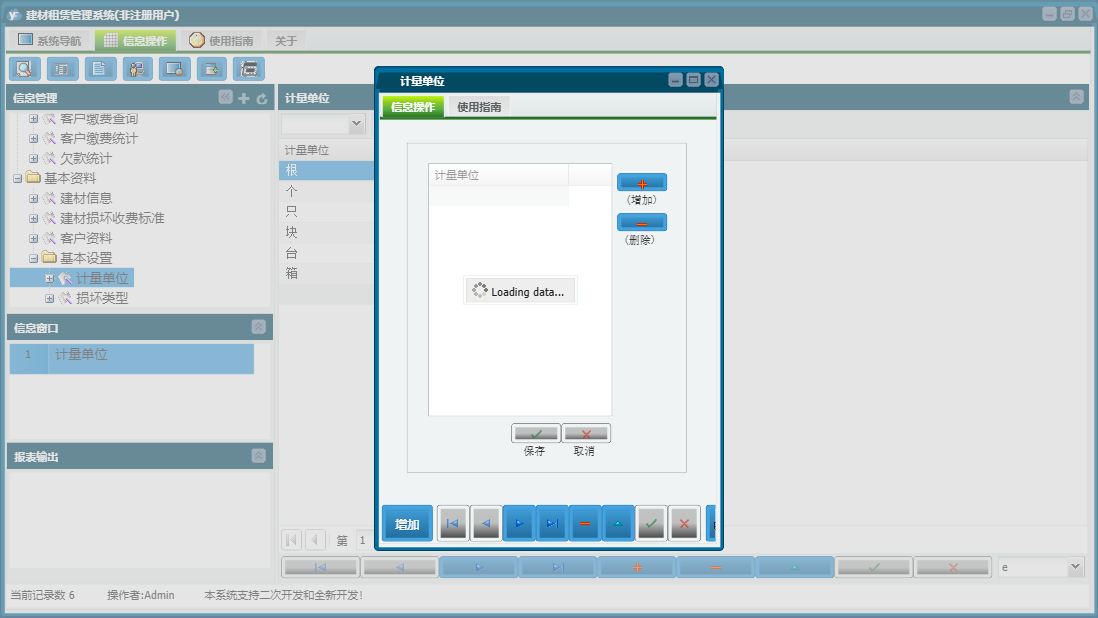Click the up-triangle in main window bottom bar

point(795,567)
